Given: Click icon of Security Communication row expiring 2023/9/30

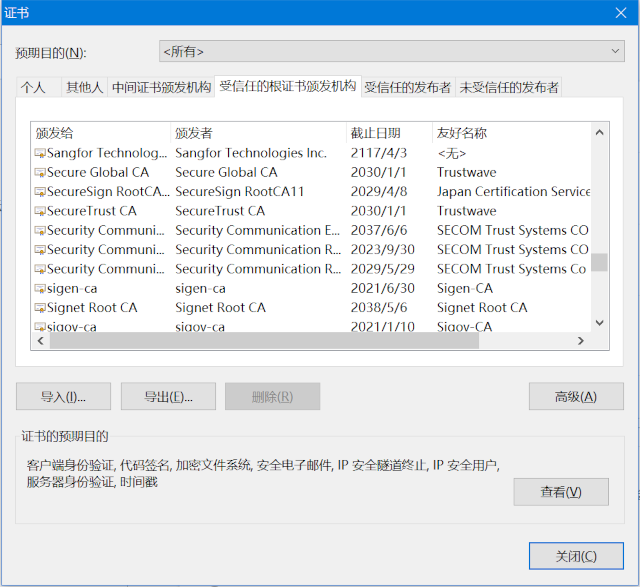Looking at the screenshot, I should click(x=40, y=250).
